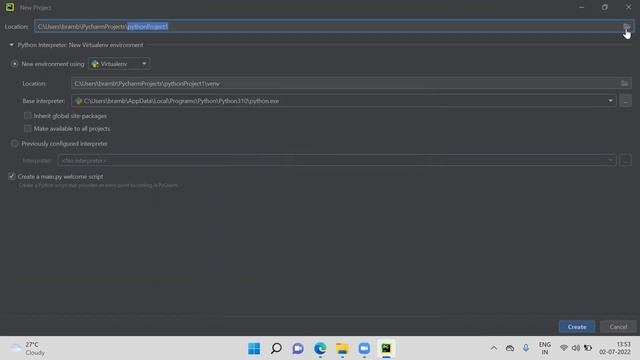Open battery tray icon
The width and height of the screenshot is (640, 360).
[x=588, y=348]
